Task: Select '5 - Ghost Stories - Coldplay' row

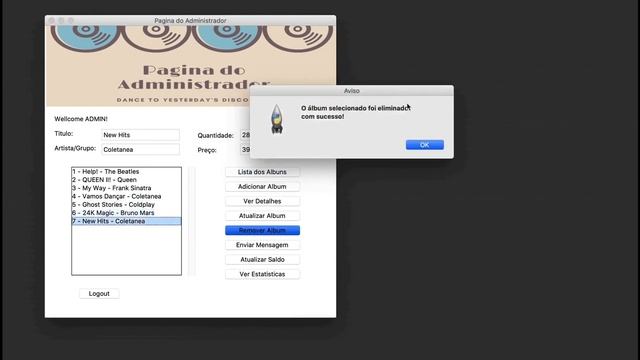Action: click(127, 204)
